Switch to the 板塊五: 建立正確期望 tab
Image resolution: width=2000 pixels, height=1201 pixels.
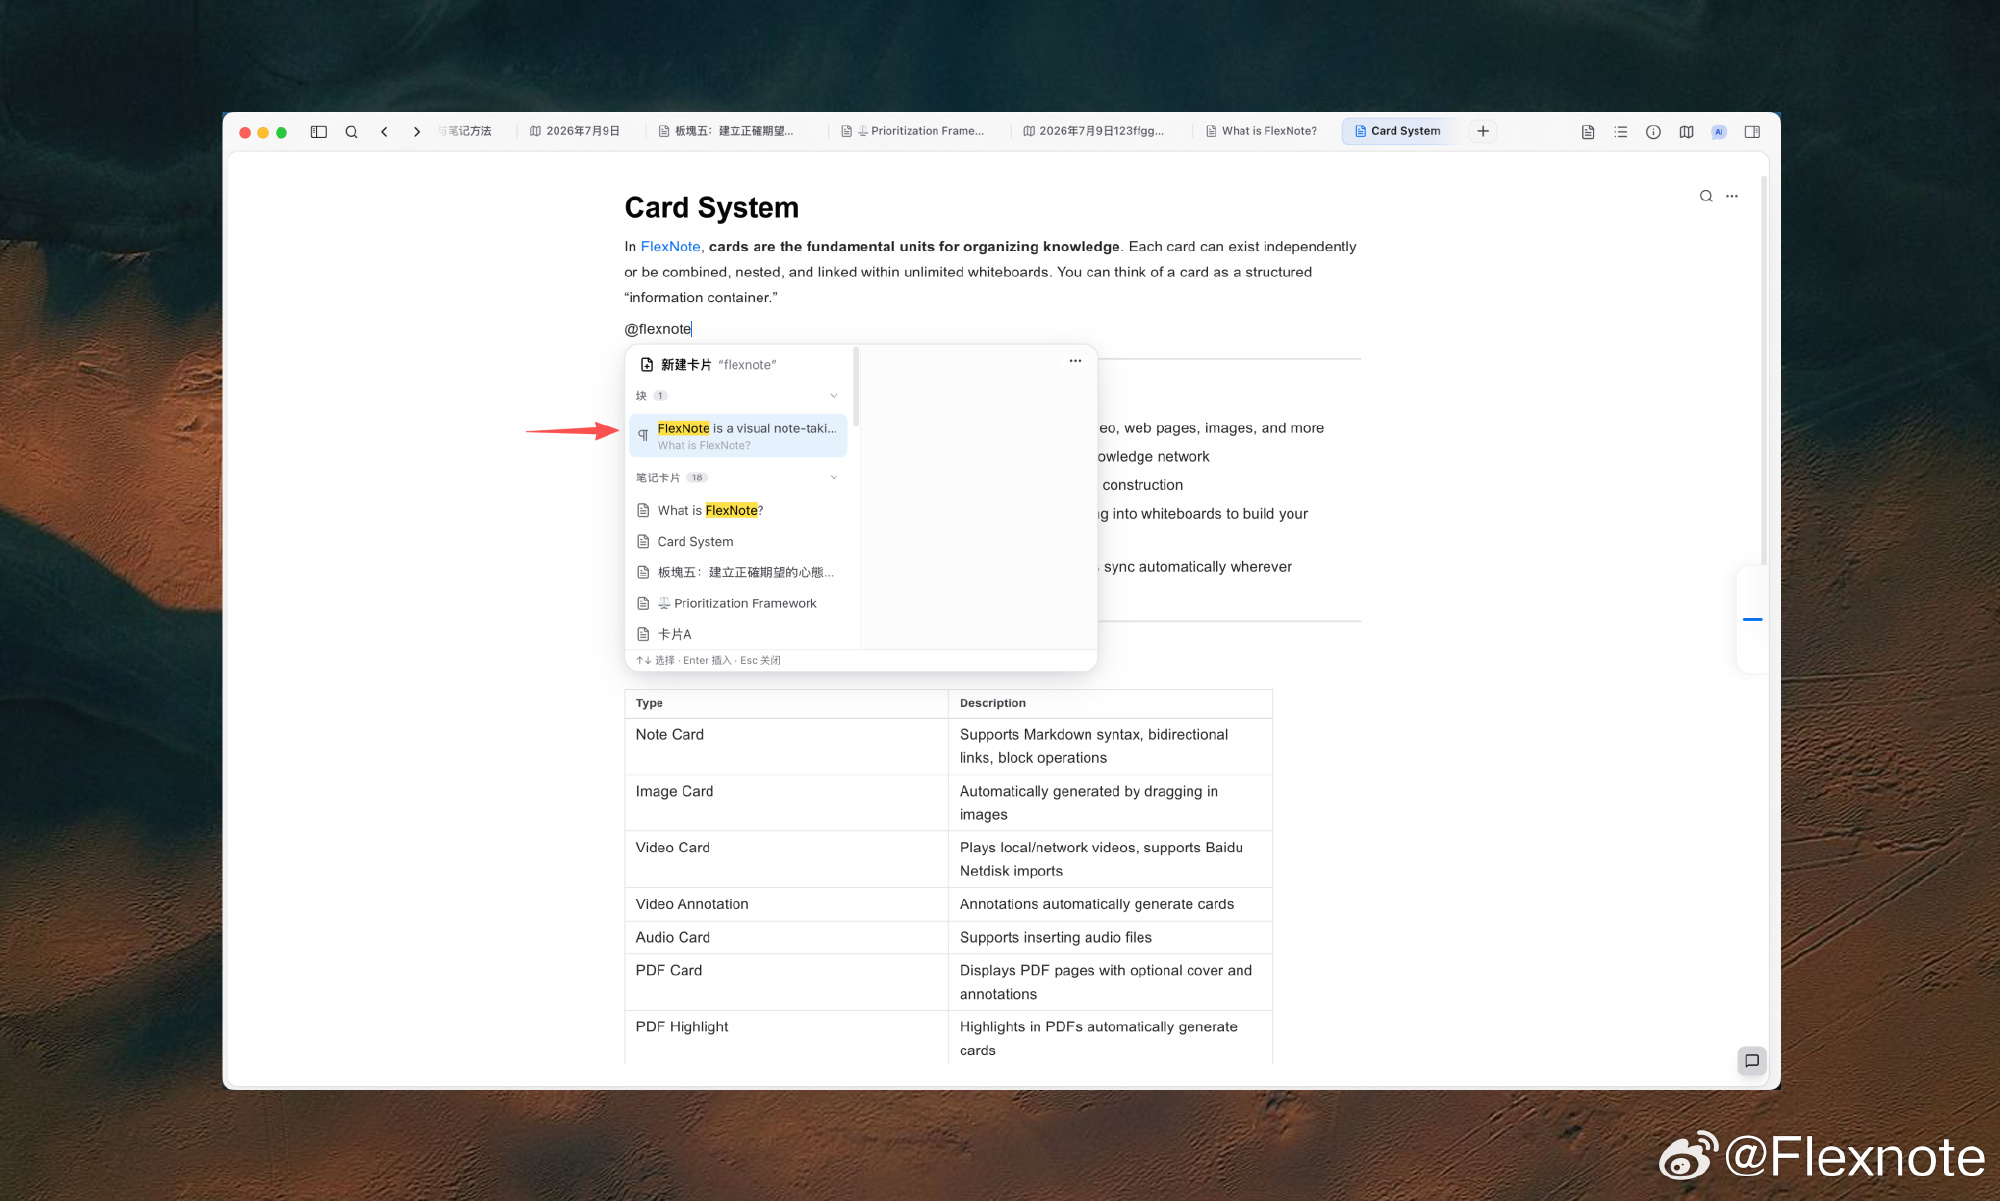click(x=726, y=131)
